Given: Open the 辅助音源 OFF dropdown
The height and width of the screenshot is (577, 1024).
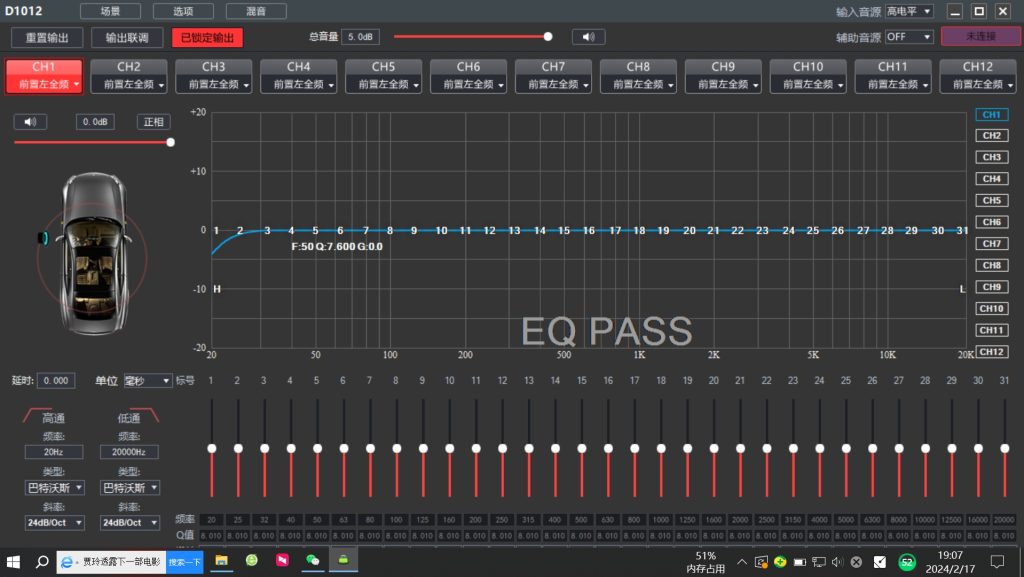Looking at the screenshot, I should [908, 37].
